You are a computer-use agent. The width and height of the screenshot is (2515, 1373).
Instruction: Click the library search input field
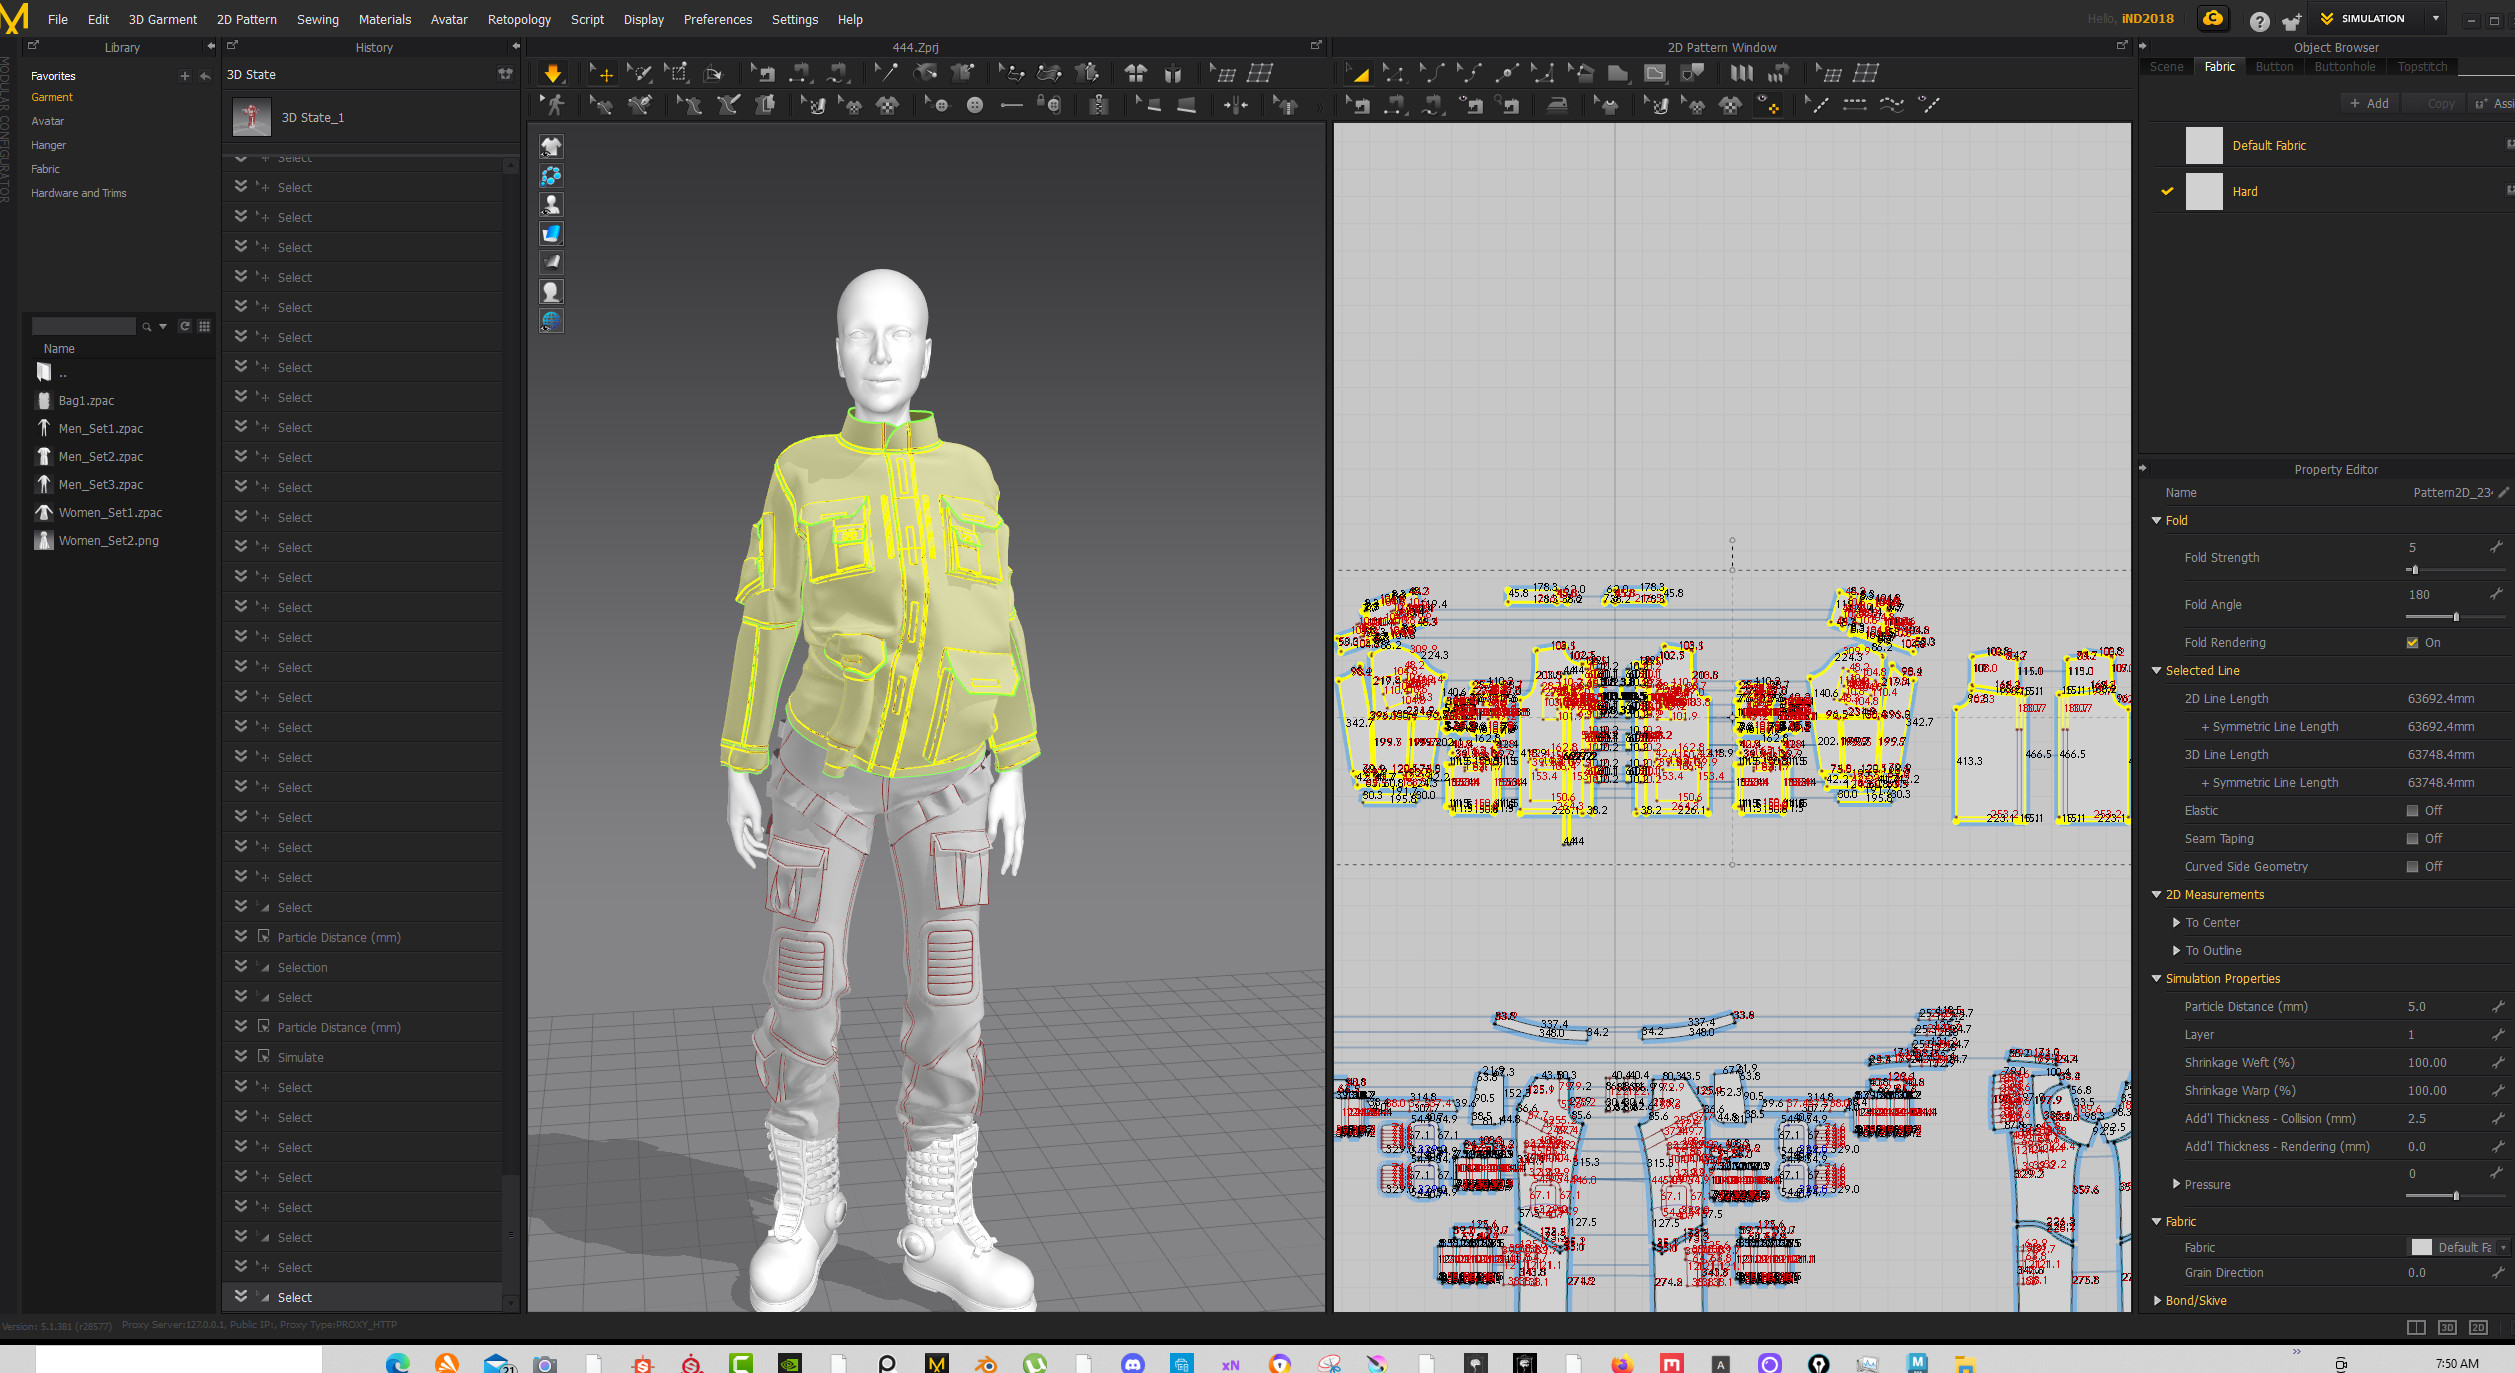[x=84, y=326]
